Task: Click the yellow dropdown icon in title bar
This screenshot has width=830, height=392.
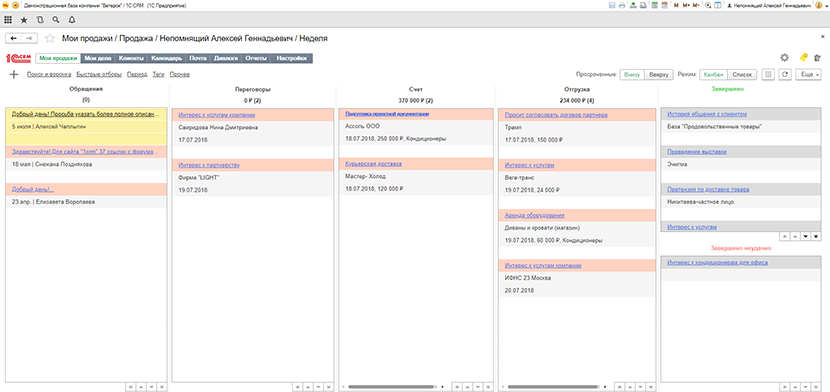Action: pyautogui.click(x=15, y=5)
